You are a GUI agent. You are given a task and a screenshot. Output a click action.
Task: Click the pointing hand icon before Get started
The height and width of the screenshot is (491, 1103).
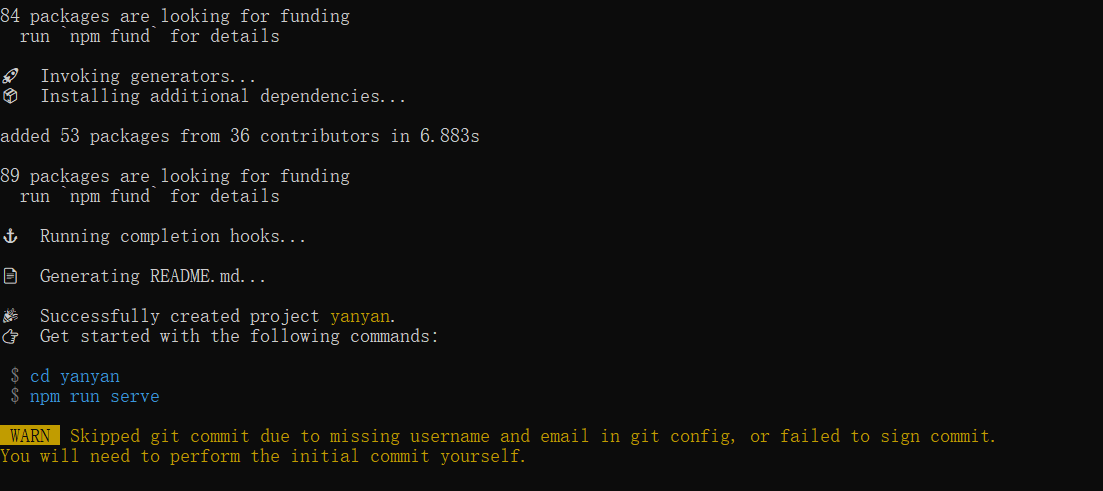point(9,336)
